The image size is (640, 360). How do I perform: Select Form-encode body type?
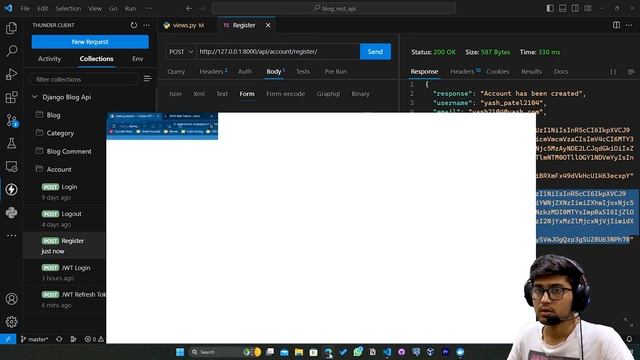coord(285,94)
